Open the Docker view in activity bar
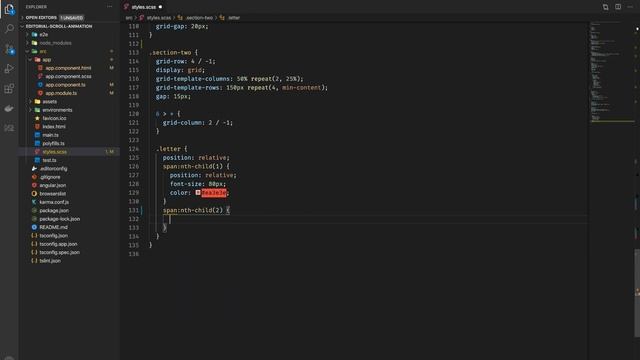 (9, 109)
